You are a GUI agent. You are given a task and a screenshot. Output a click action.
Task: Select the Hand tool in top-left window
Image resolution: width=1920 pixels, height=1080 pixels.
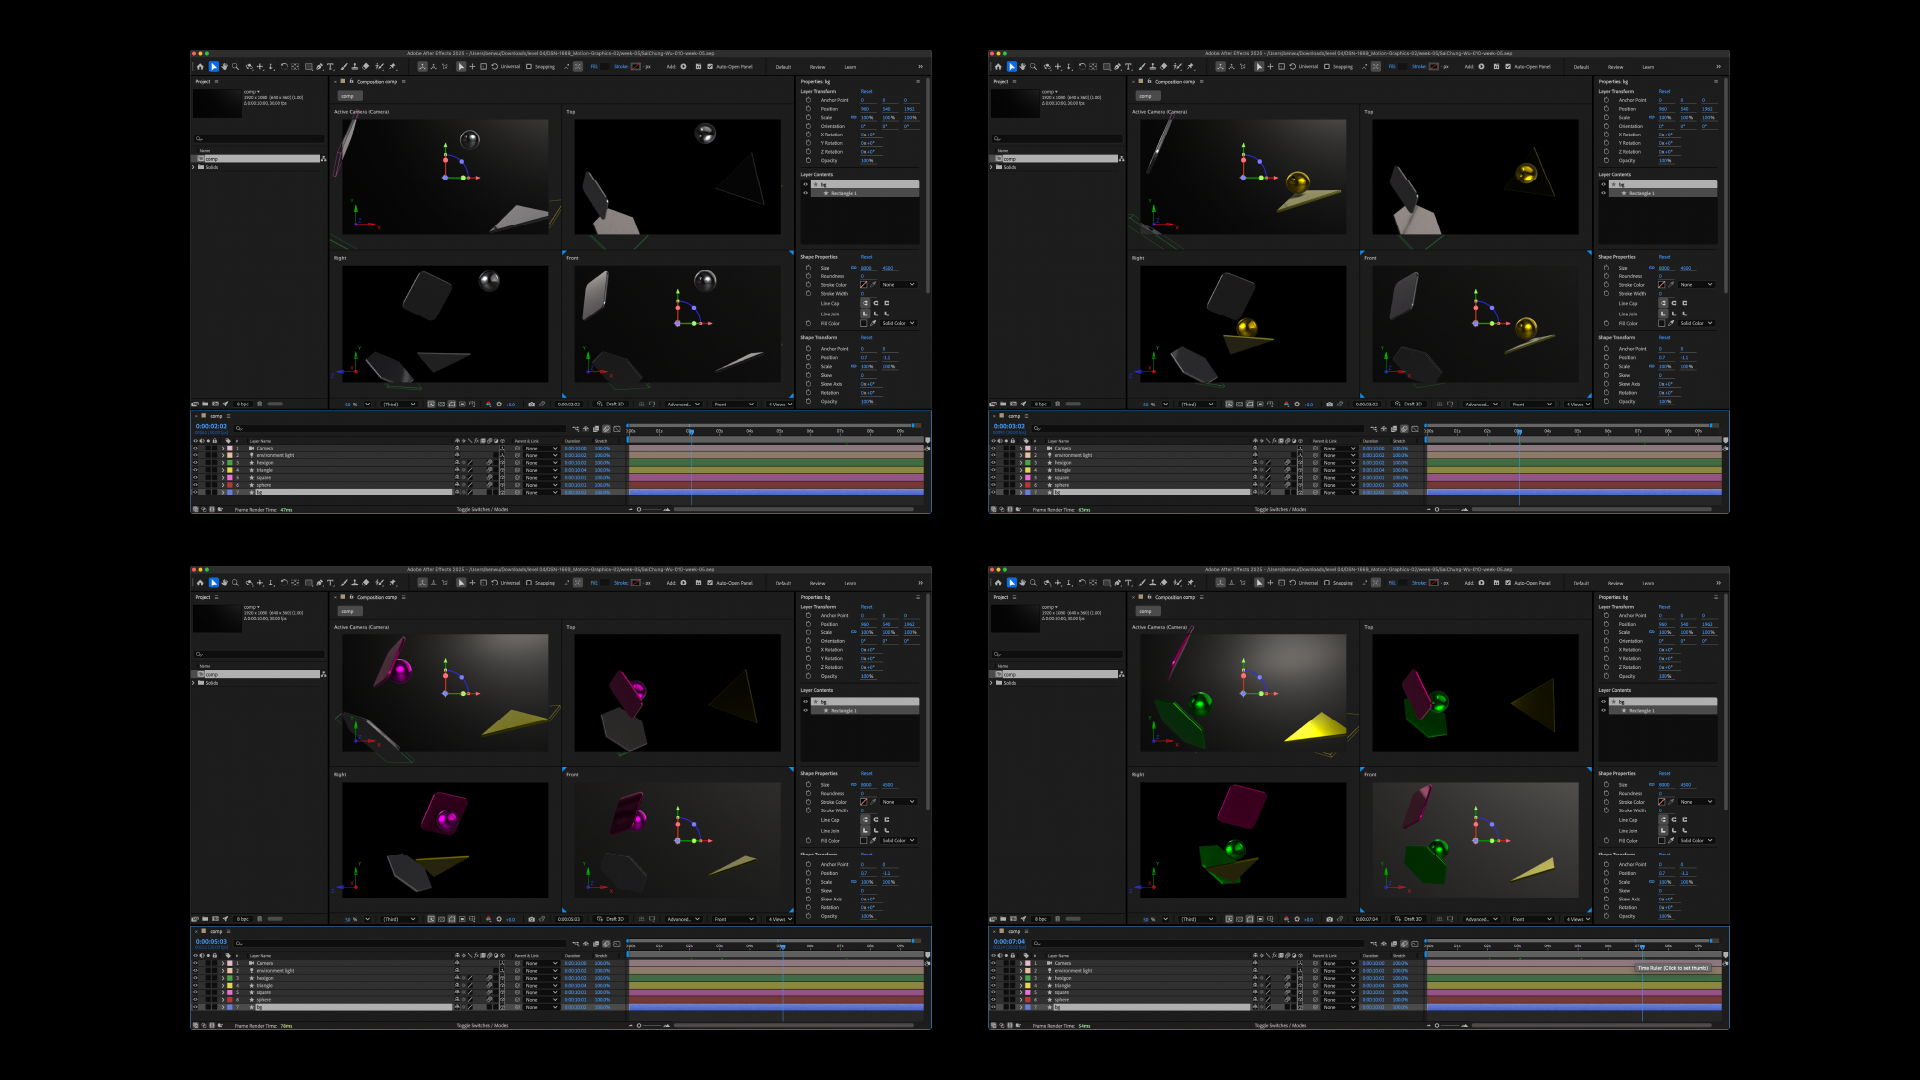point(224,67)
